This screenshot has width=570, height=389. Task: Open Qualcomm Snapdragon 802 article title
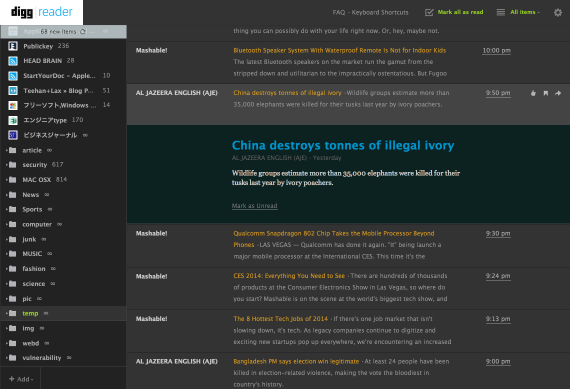tap(334, 239)
